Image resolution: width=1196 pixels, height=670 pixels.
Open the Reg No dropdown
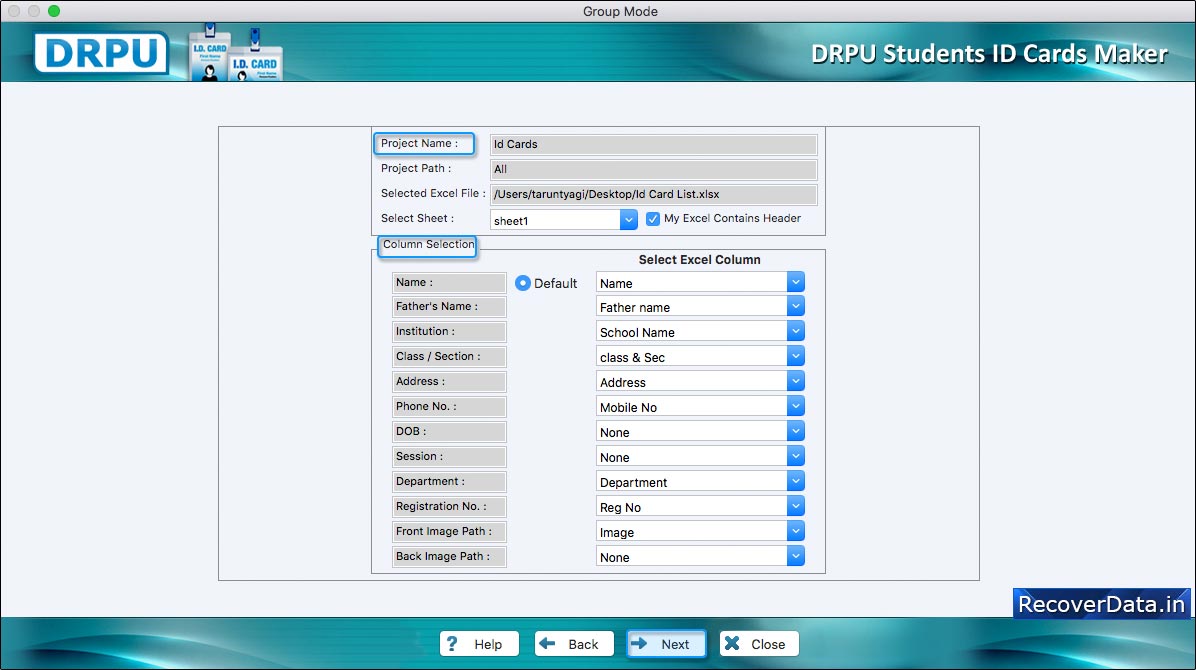796,507
